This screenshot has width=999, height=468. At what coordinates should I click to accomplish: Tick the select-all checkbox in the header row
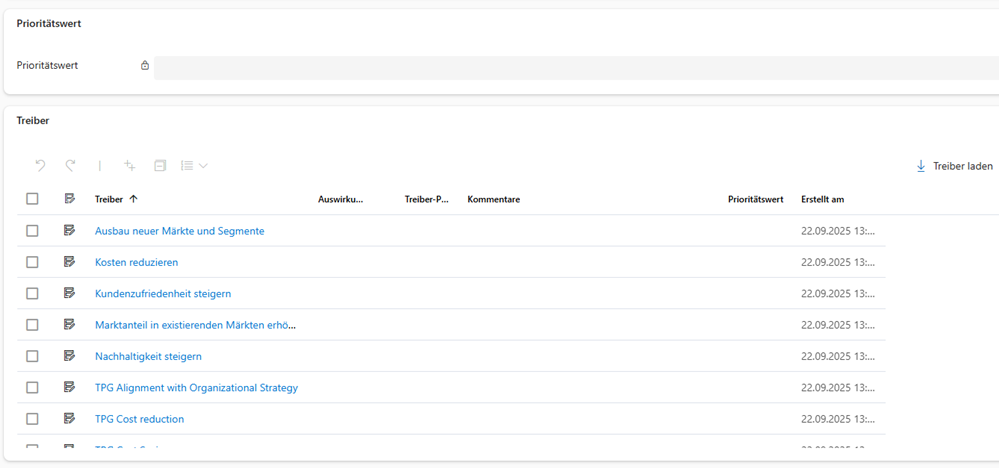[x=32, y=199]
